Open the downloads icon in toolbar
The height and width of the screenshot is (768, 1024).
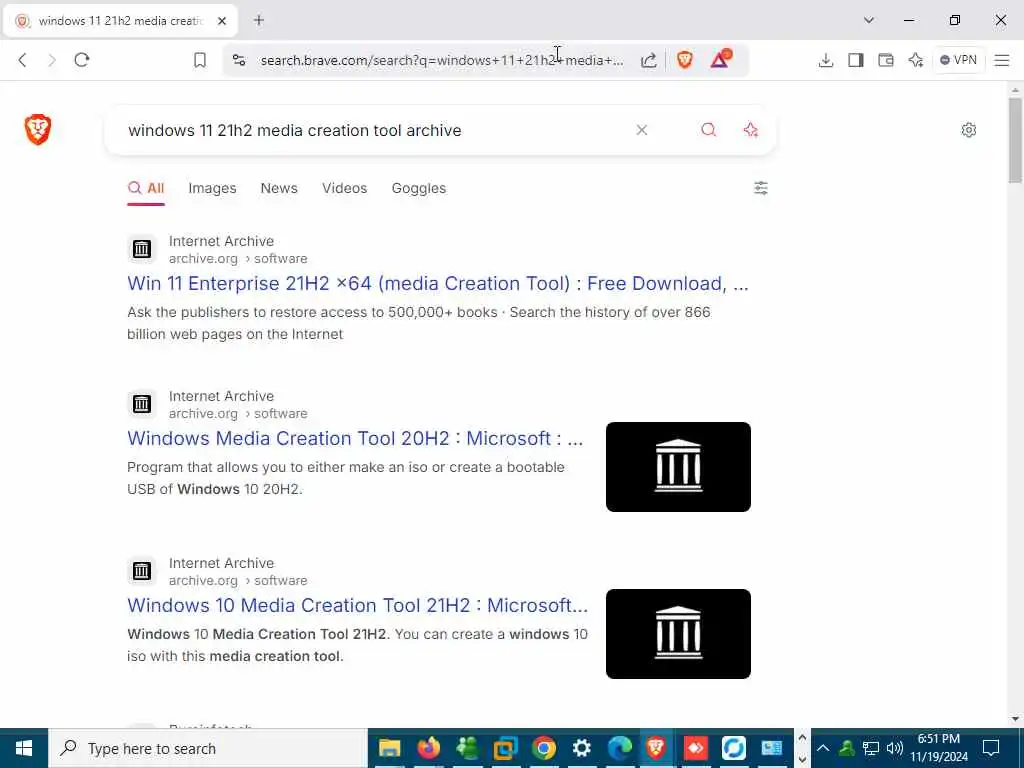(825, 60)
